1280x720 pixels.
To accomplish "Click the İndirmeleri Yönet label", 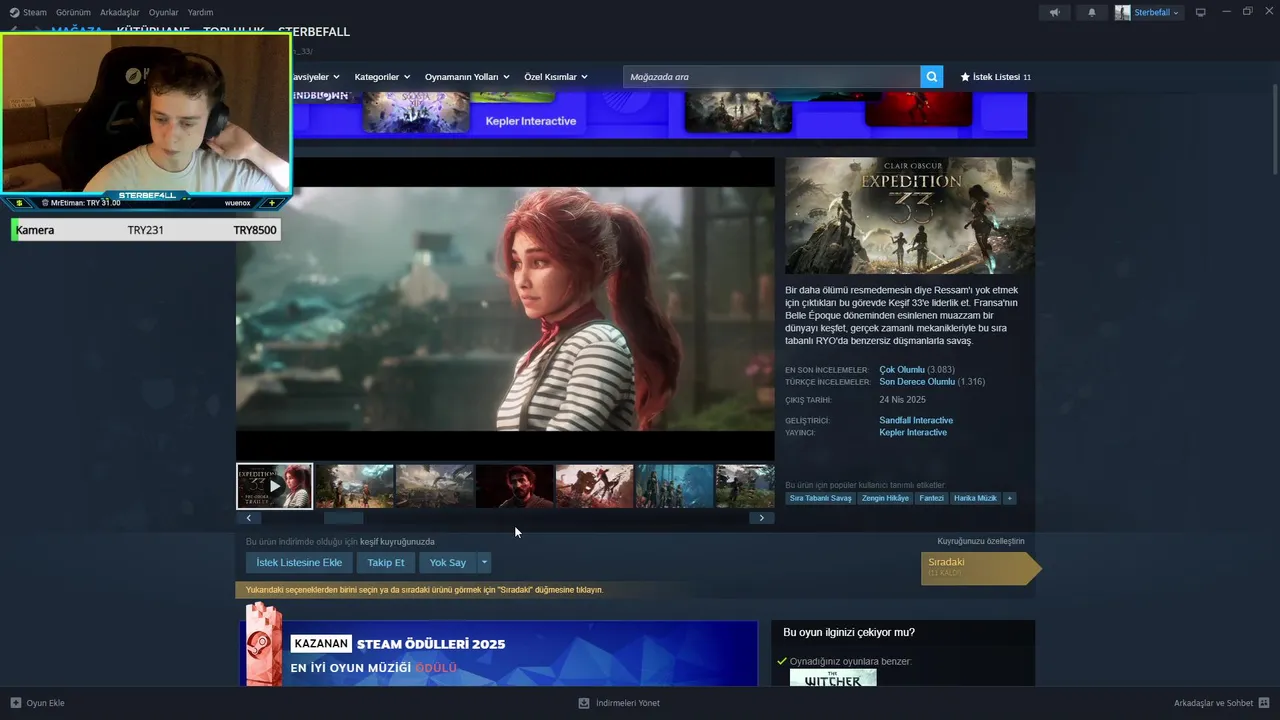I will coord(628,703).
